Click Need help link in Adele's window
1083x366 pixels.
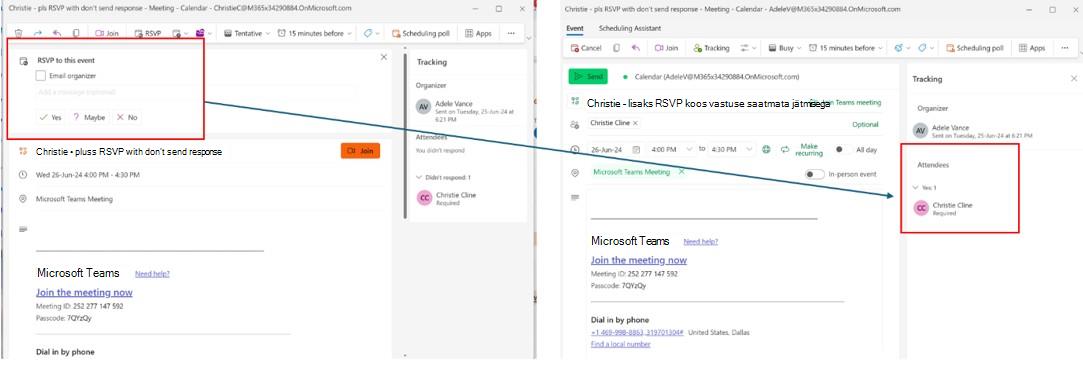tap(700, 242)
